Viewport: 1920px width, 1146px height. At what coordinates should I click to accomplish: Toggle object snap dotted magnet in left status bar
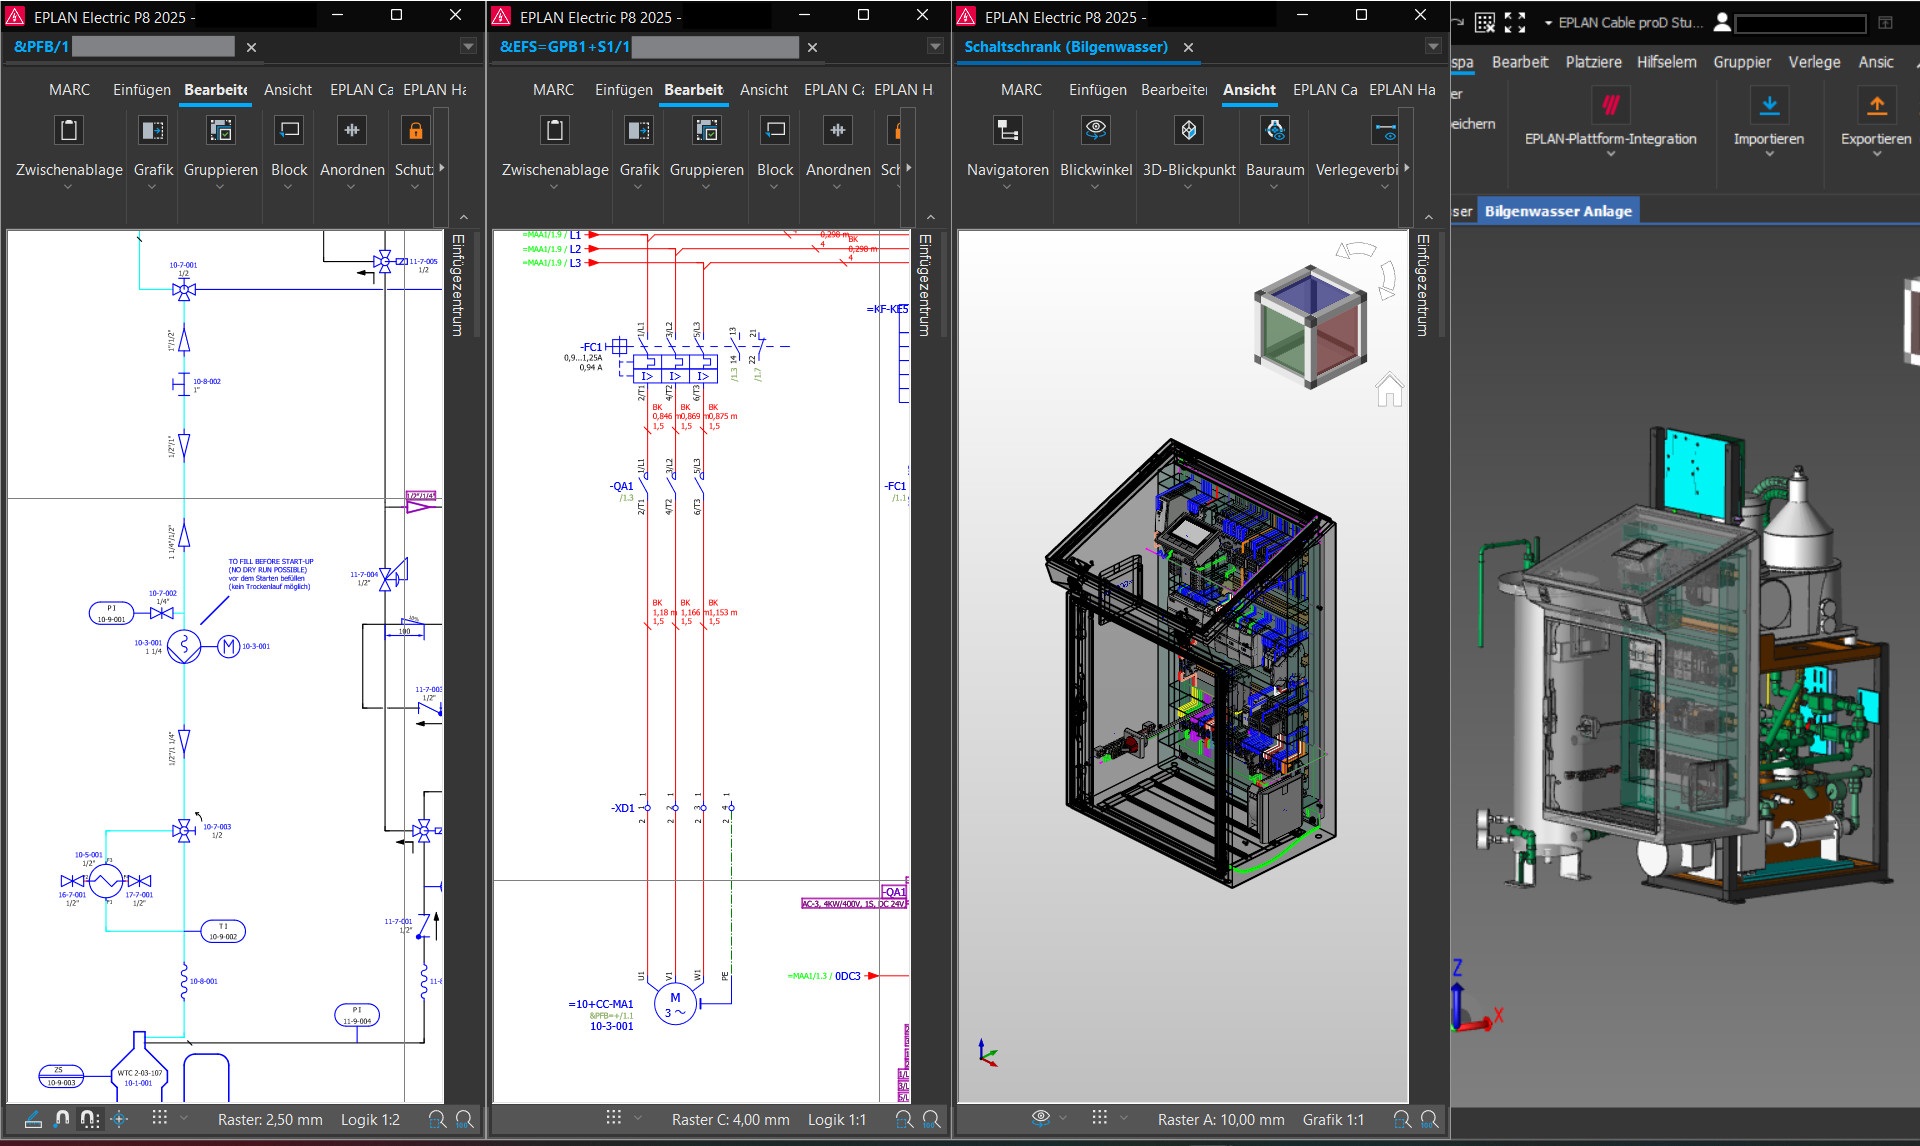click(89, 1119)
